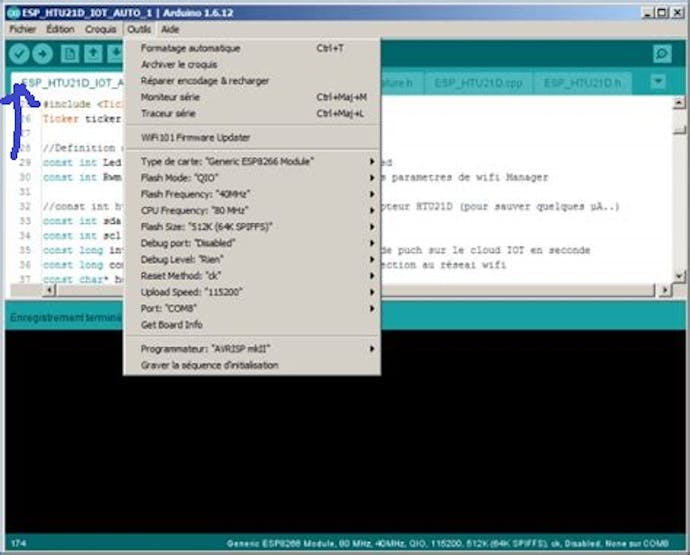
Task: Open the Serial Monitor magnifier icon
Action: point(662,54)
